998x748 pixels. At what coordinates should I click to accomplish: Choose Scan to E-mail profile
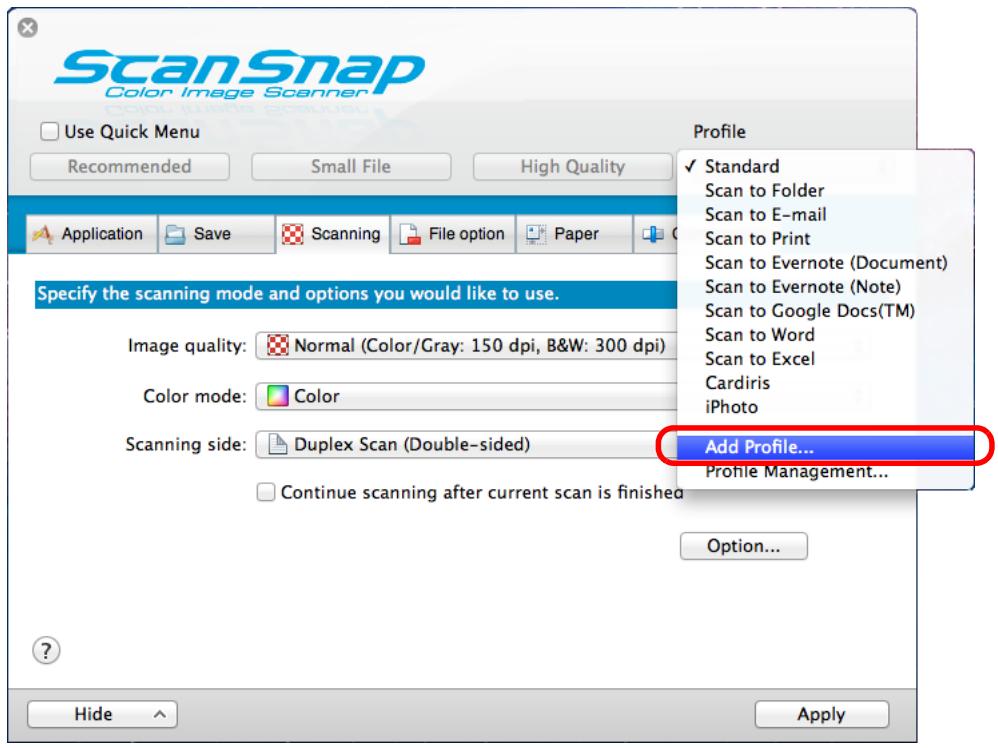(x=826, y=215)
